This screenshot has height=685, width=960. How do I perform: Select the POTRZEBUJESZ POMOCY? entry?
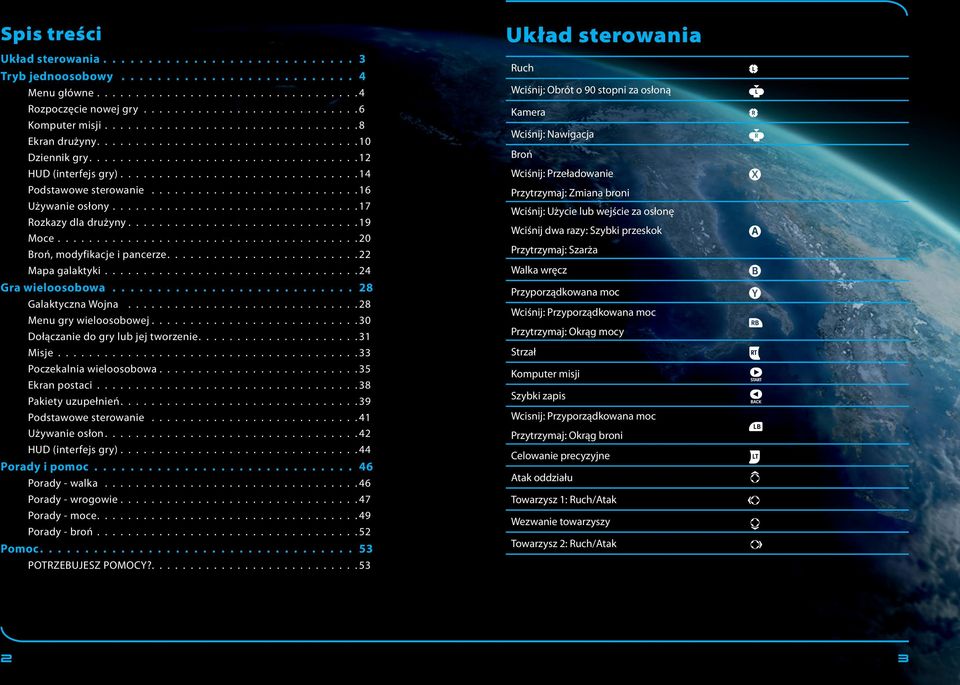coord(199,565)
